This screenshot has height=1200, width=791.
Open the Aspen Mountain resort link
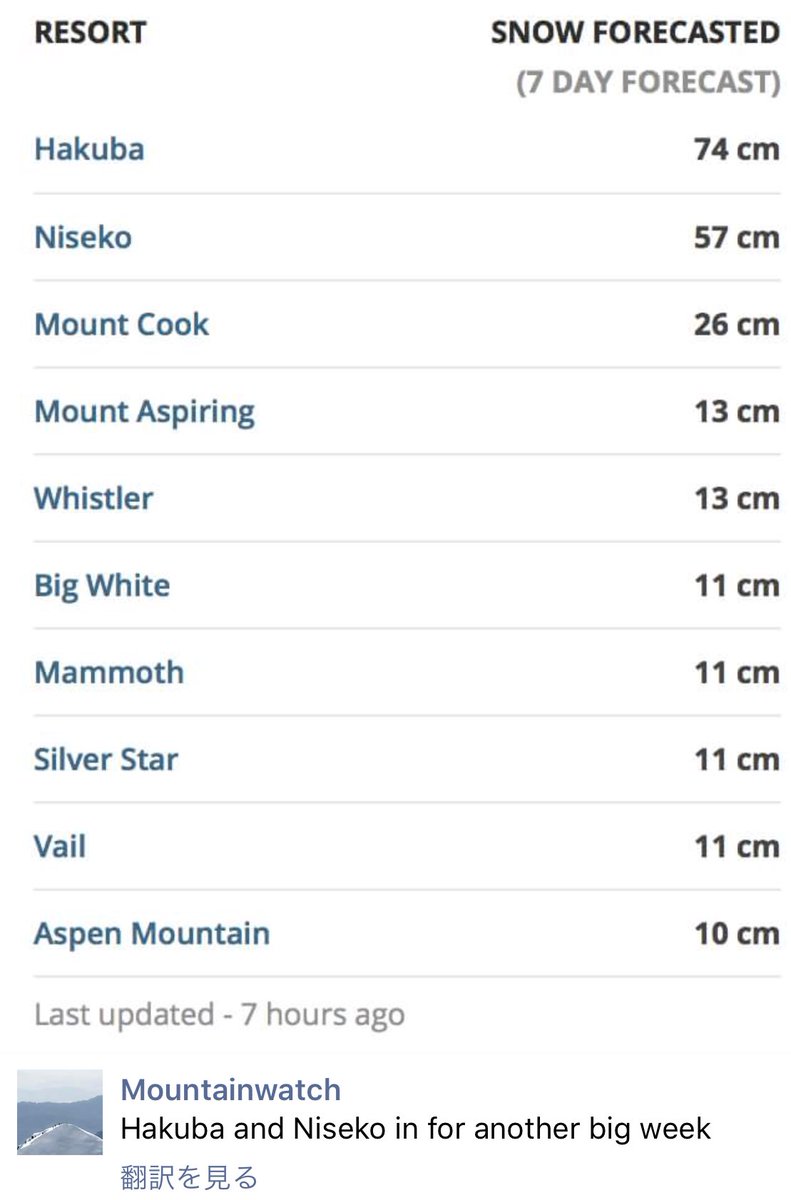152,934
